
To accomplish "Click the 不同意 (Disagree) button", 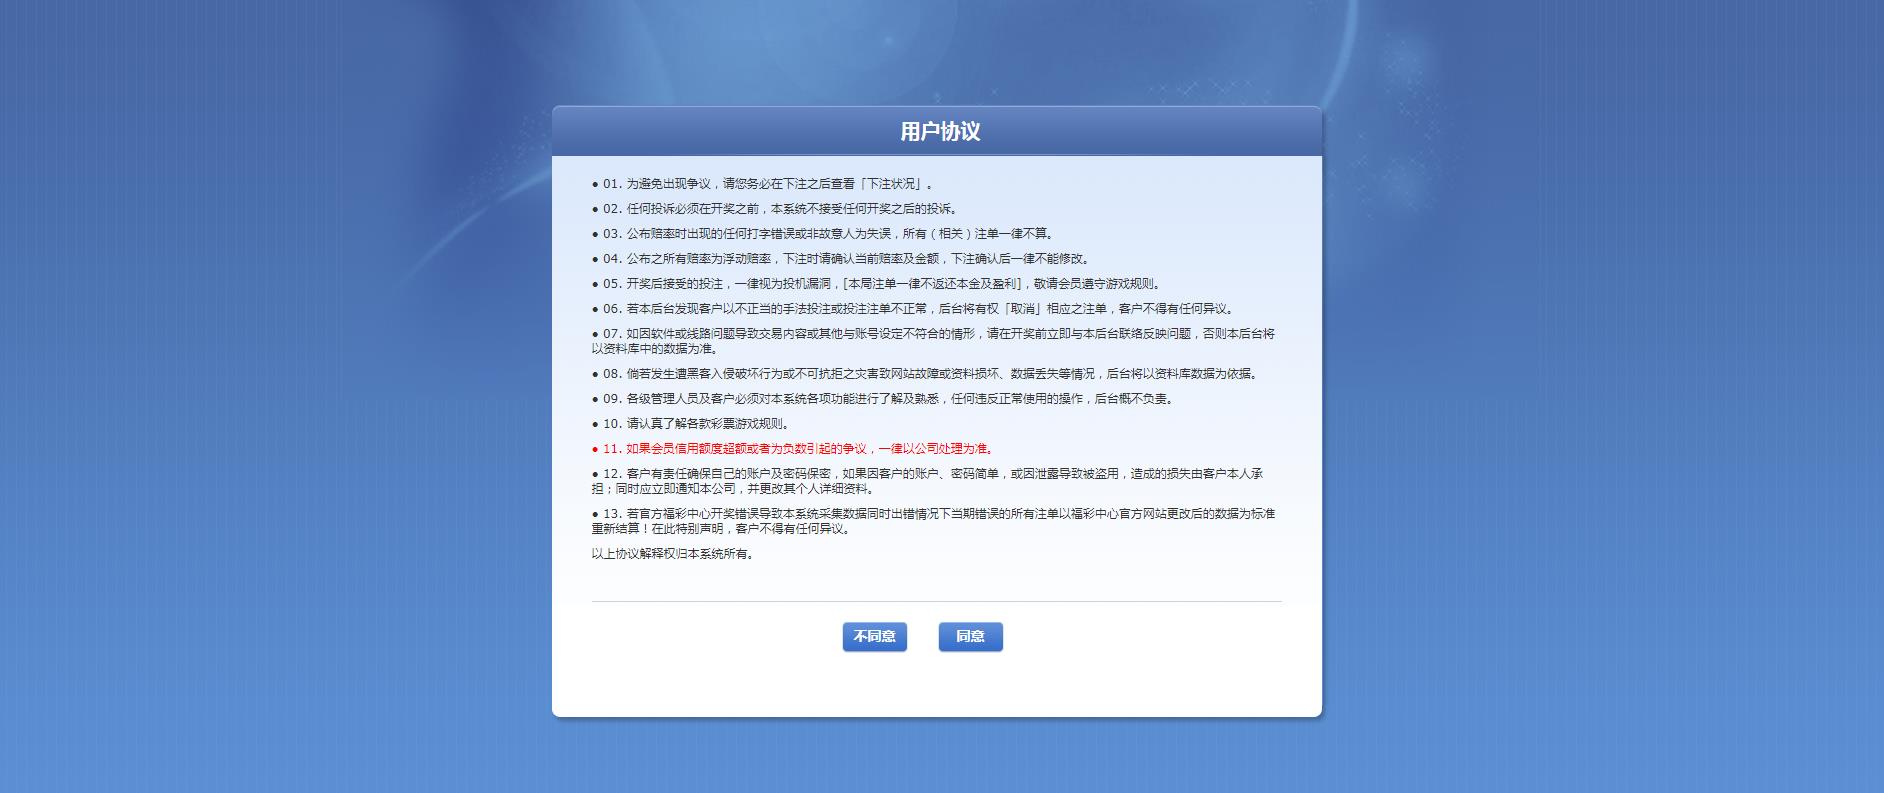I will (x=875, y=637).
